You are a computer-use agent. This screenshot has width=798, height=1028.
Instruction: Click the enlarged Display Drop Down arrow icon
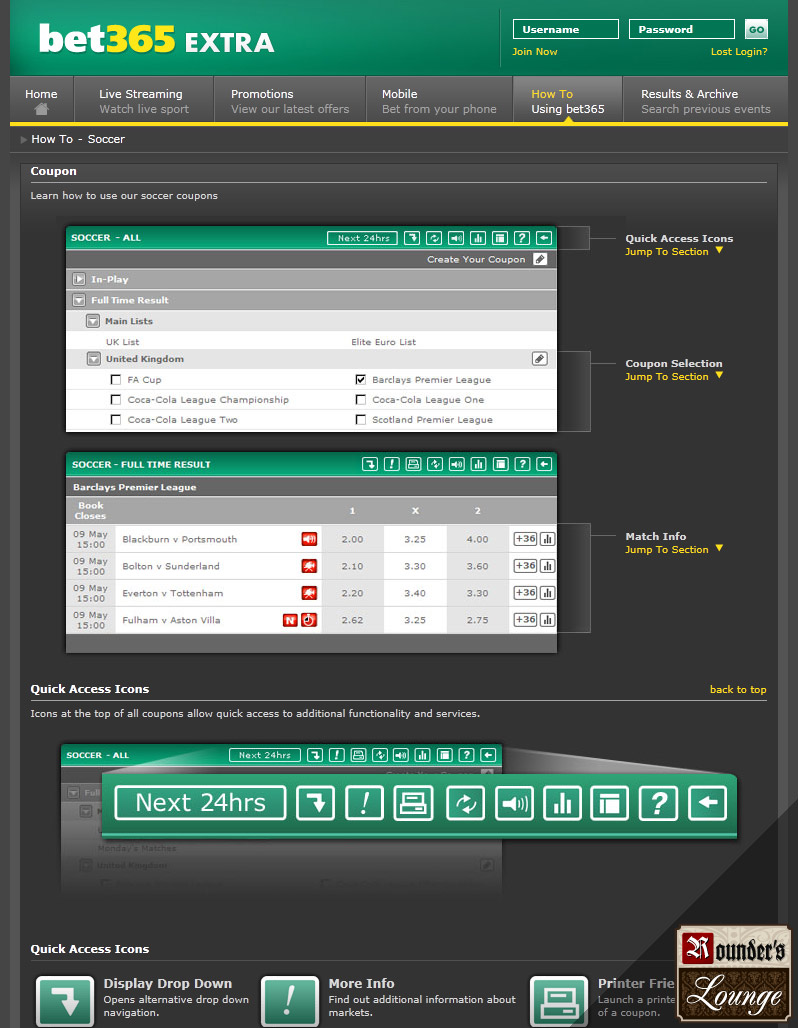pos(315,803)
